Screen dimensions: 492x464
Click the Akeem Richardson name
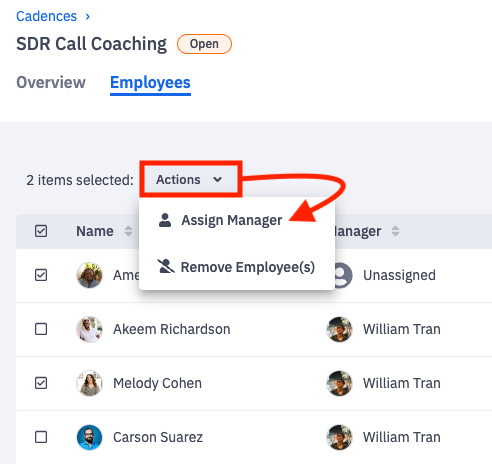(x=172, y=329)
